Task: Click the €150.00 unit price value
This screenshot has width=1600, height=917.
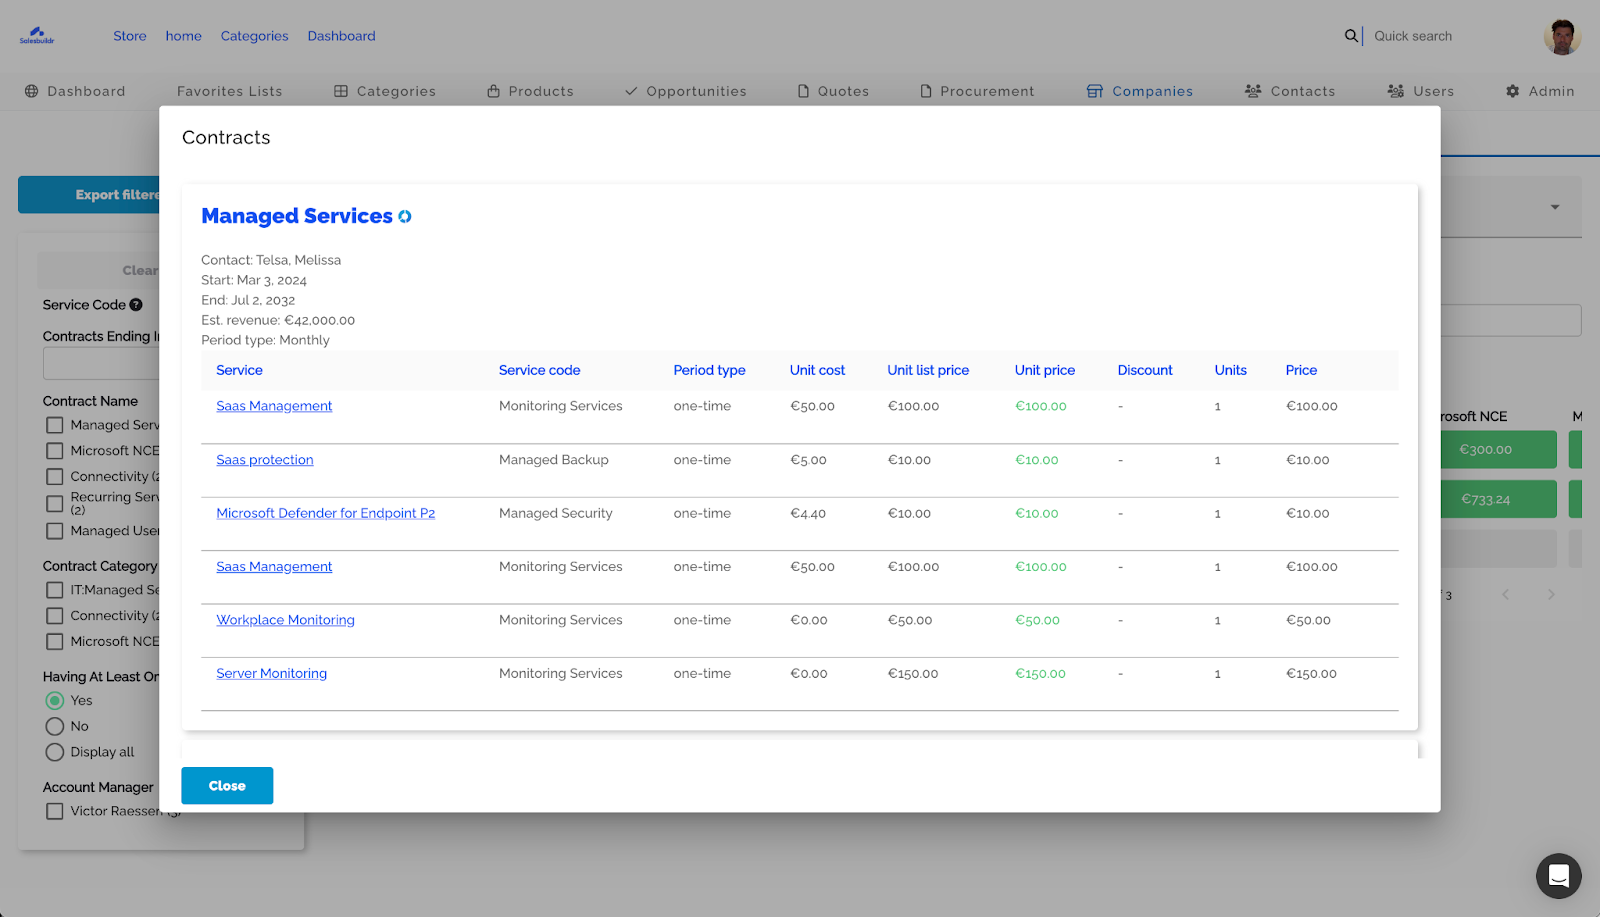Action: pos(1041,674)
